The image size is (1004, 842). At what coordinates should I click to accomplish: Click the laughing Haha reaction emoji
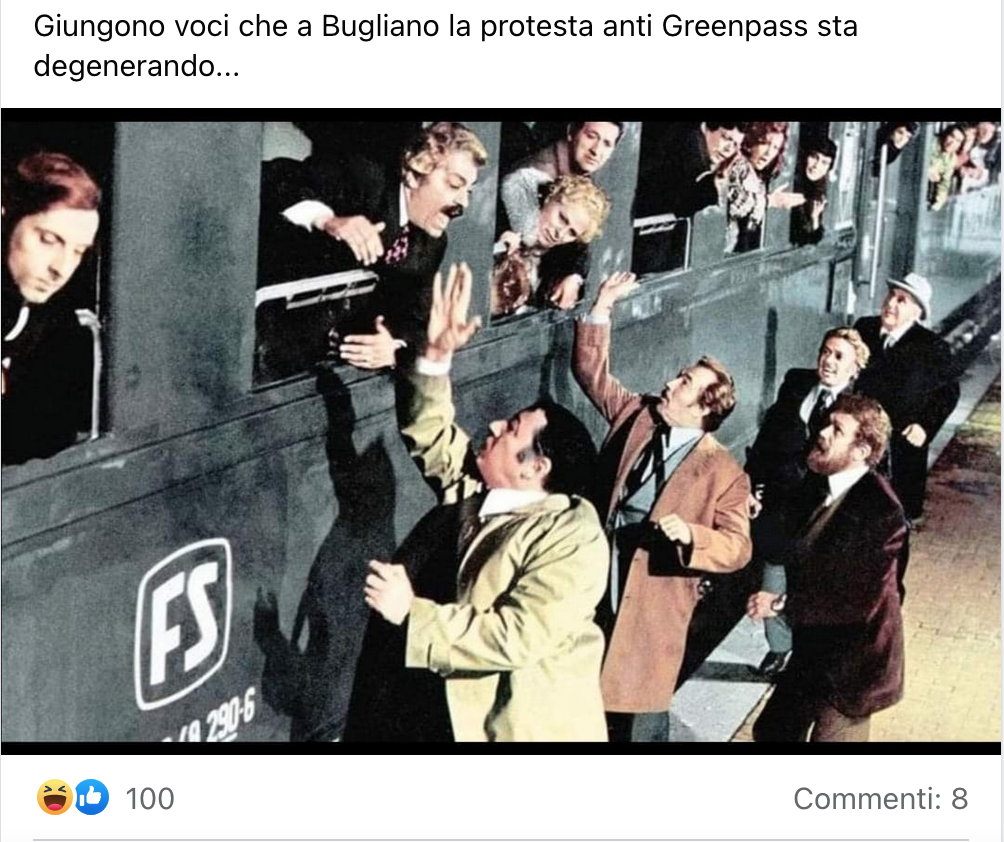pyautogui.click(x=54, y=798)
